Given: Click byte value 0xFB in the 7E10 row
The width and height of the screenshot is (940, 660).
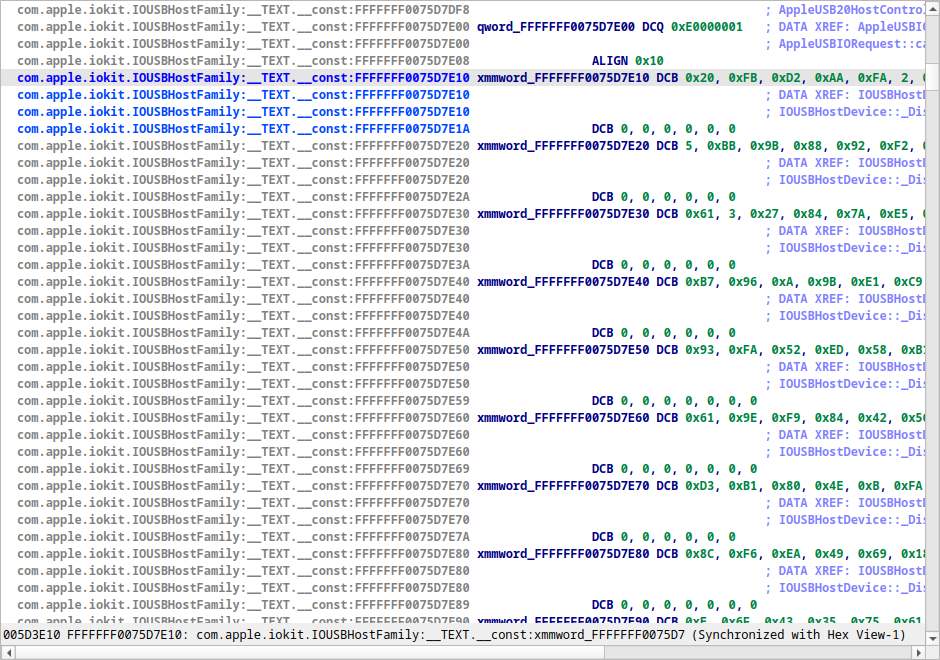Looking at the screenshot, I should click(x=742, y=78).
